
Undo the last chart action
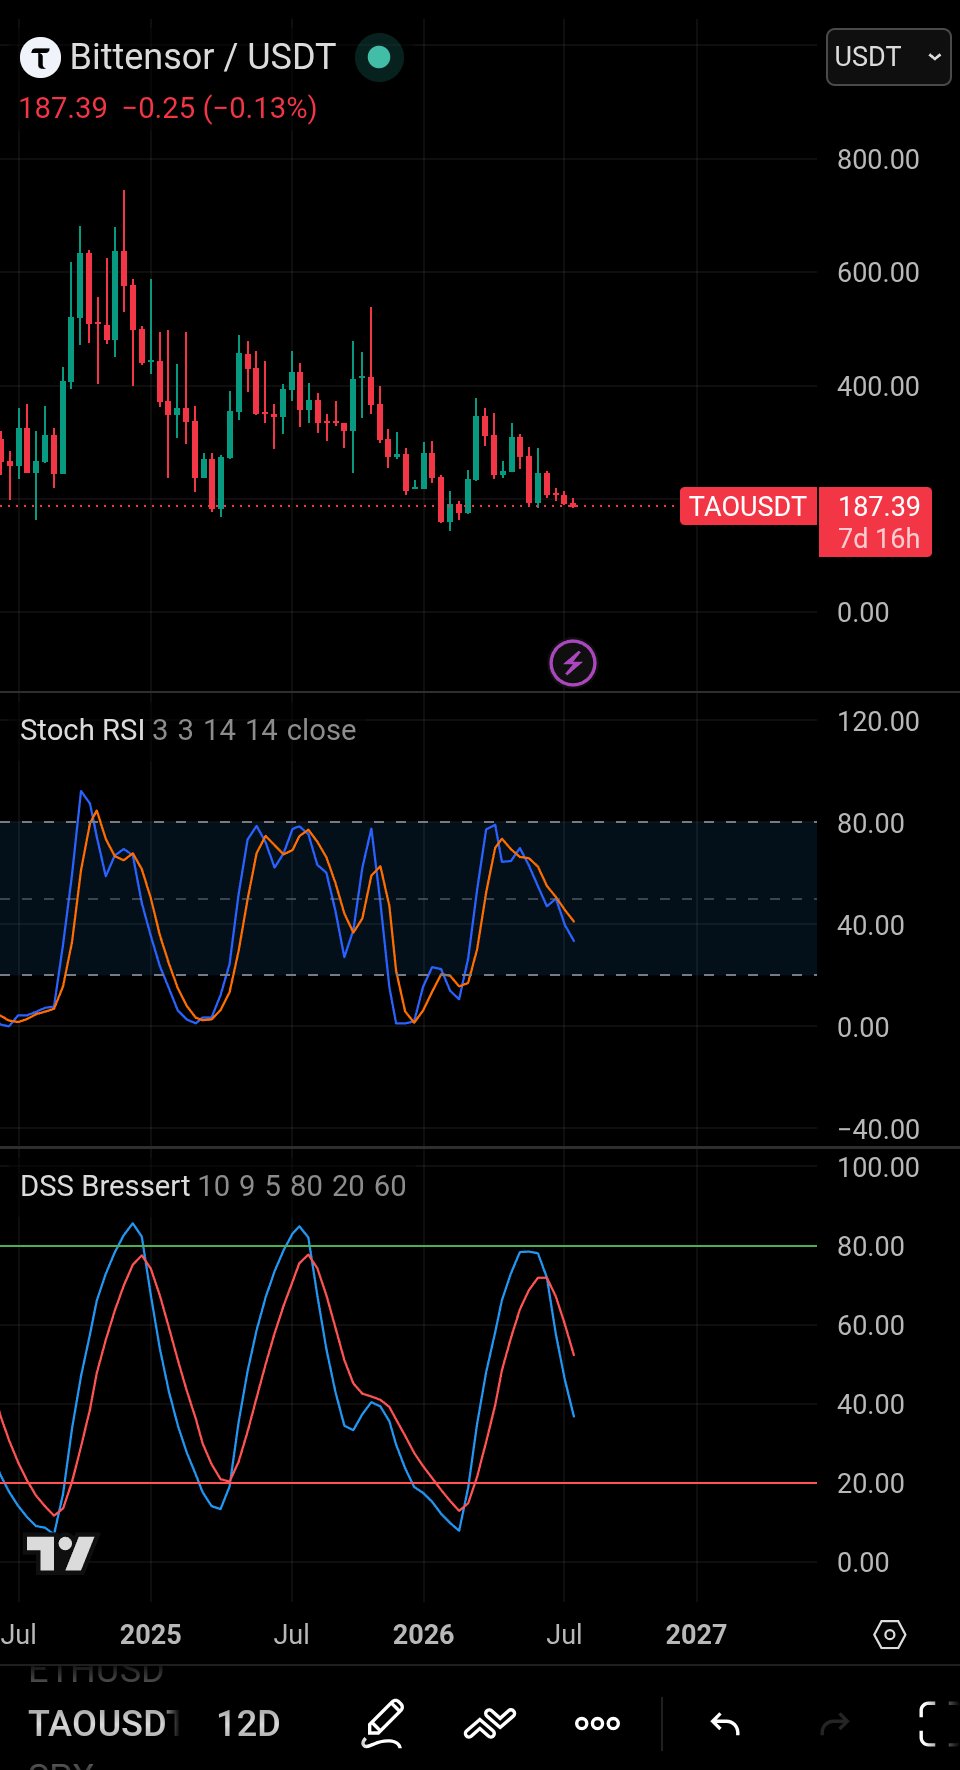pyautogui.click(x=725, y=1723)
